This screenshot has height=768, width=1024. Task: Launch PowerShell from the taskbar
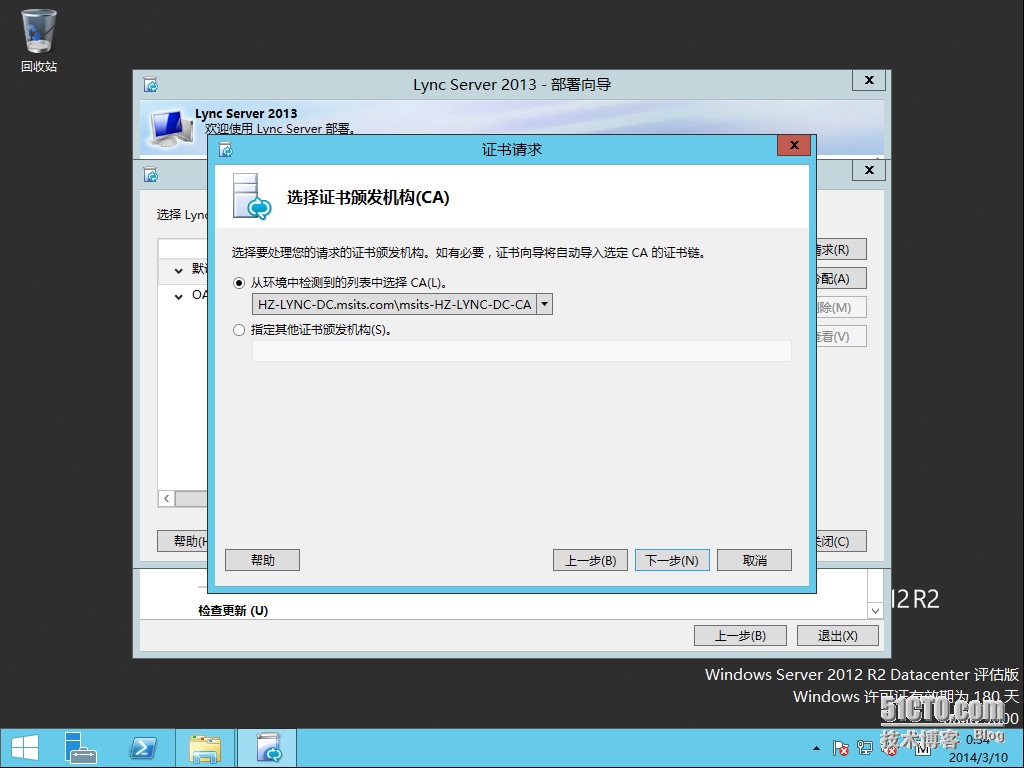click(143, 748)
